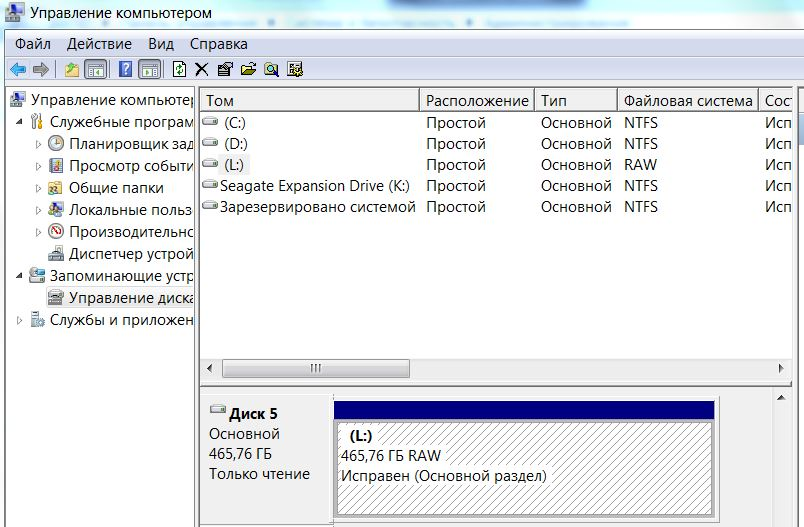
Task: Click the RAW file system cell
Action: tap(640, 165)
